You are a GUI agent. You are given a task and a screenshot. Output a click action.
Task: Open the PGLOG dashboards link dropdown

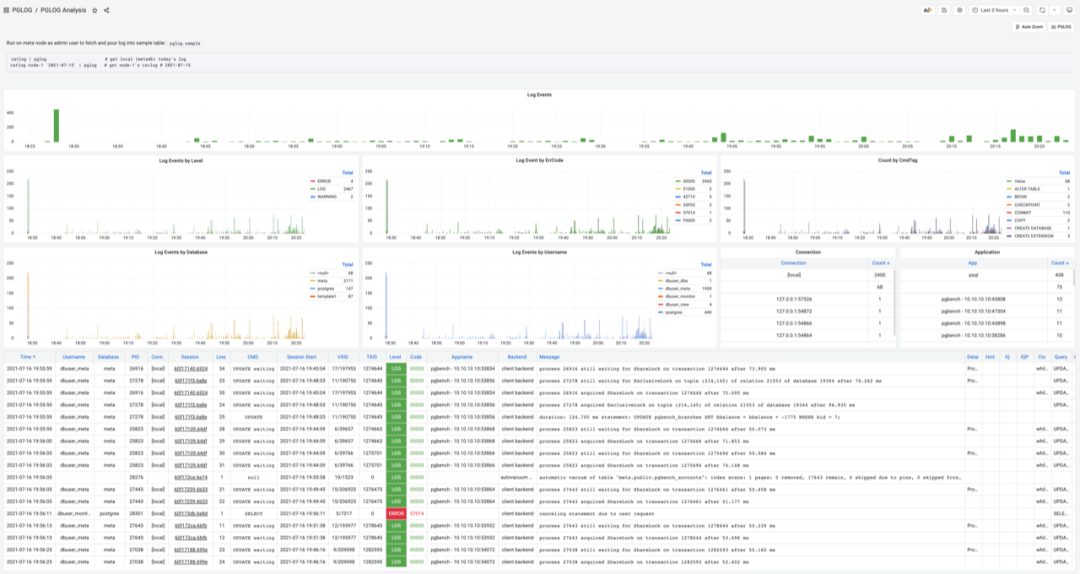(x=1061, y=27)
